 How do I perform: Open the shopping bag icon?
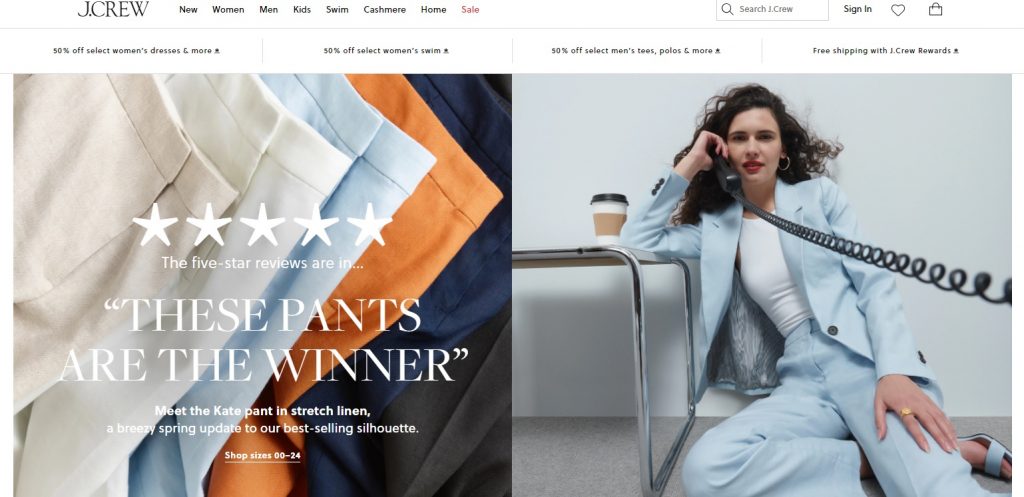tap(935, 9)
